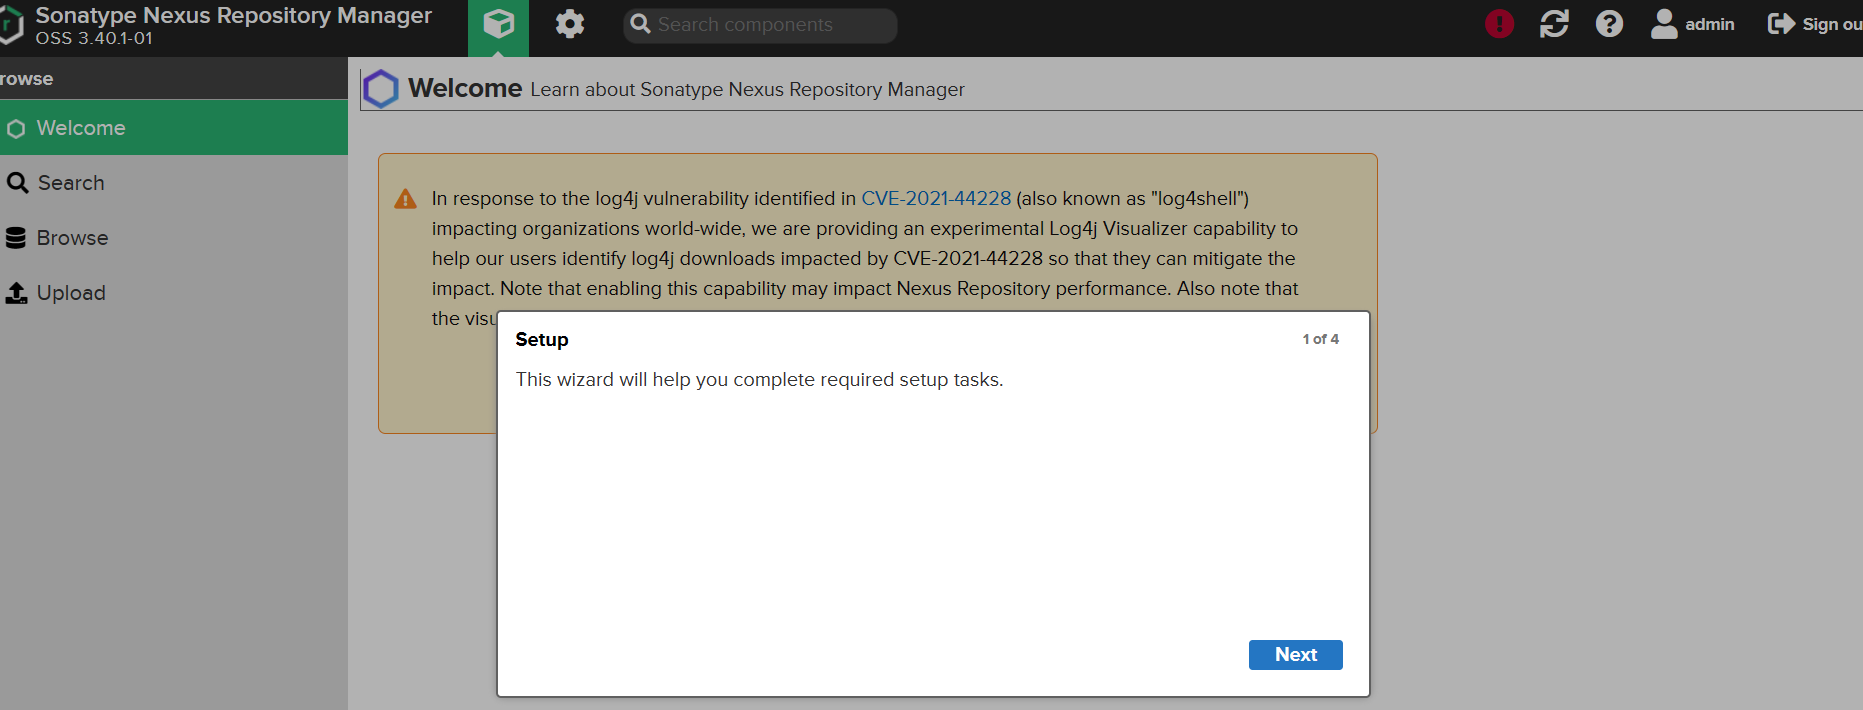The image size is (1863, 710).
Task: Follow the CVE-2021-44228 link
Action: coord(936,198)
